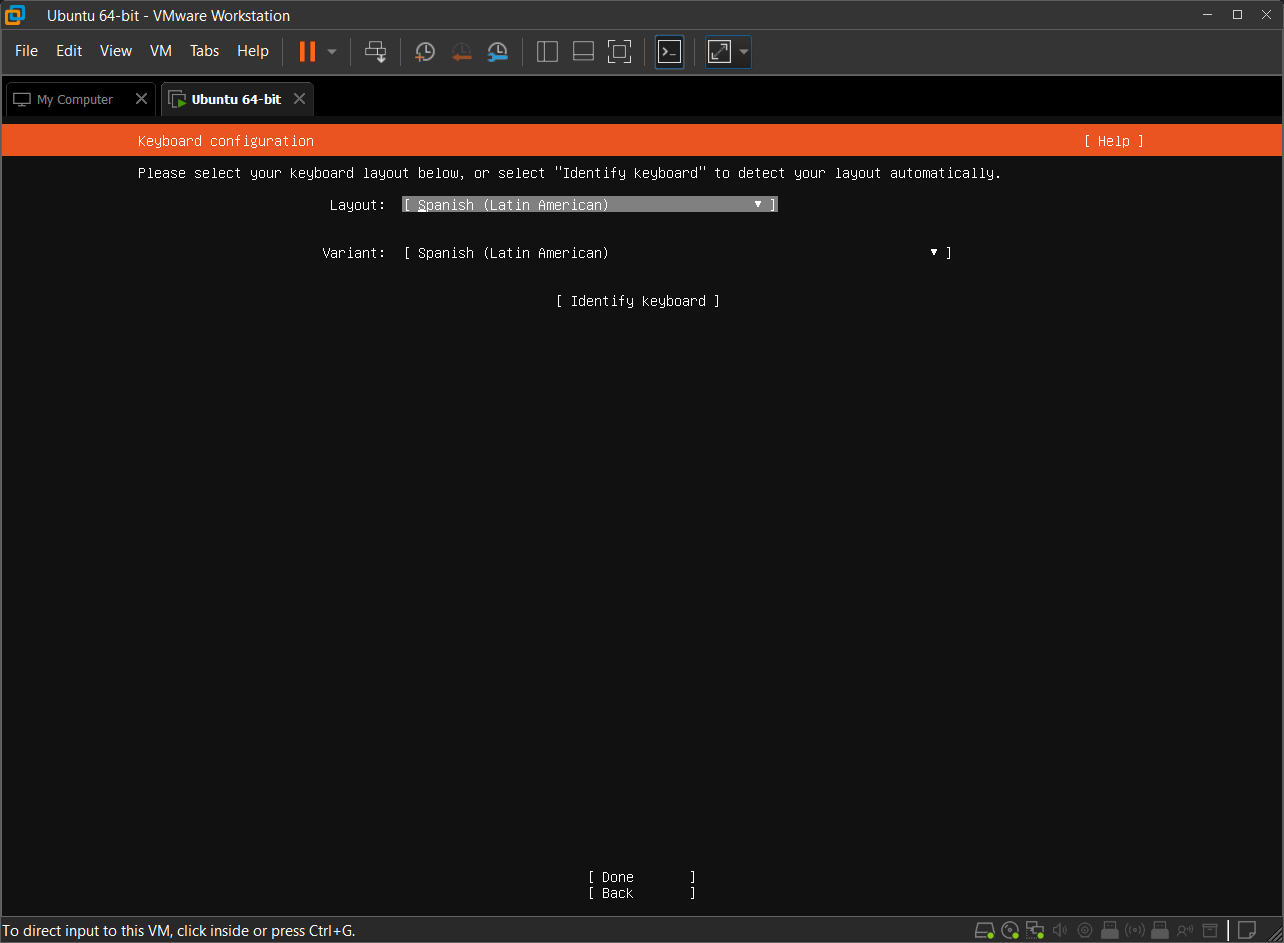
Task: Click the sound card status bar icon
Action: click(1060, 930)
